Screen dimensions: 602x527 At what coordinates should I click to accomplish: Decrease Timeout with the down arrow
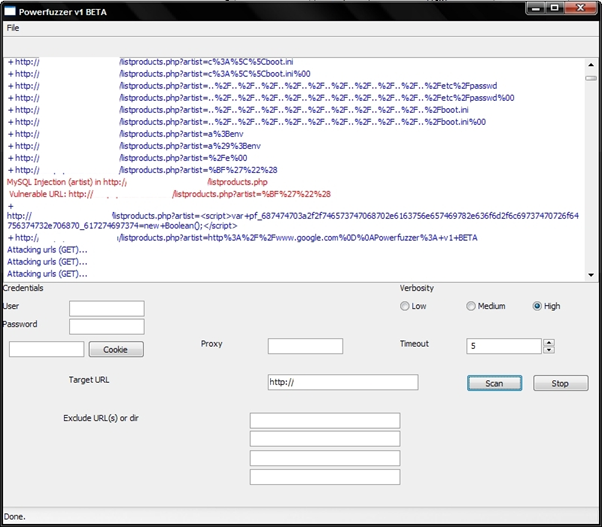coord(548,350)
